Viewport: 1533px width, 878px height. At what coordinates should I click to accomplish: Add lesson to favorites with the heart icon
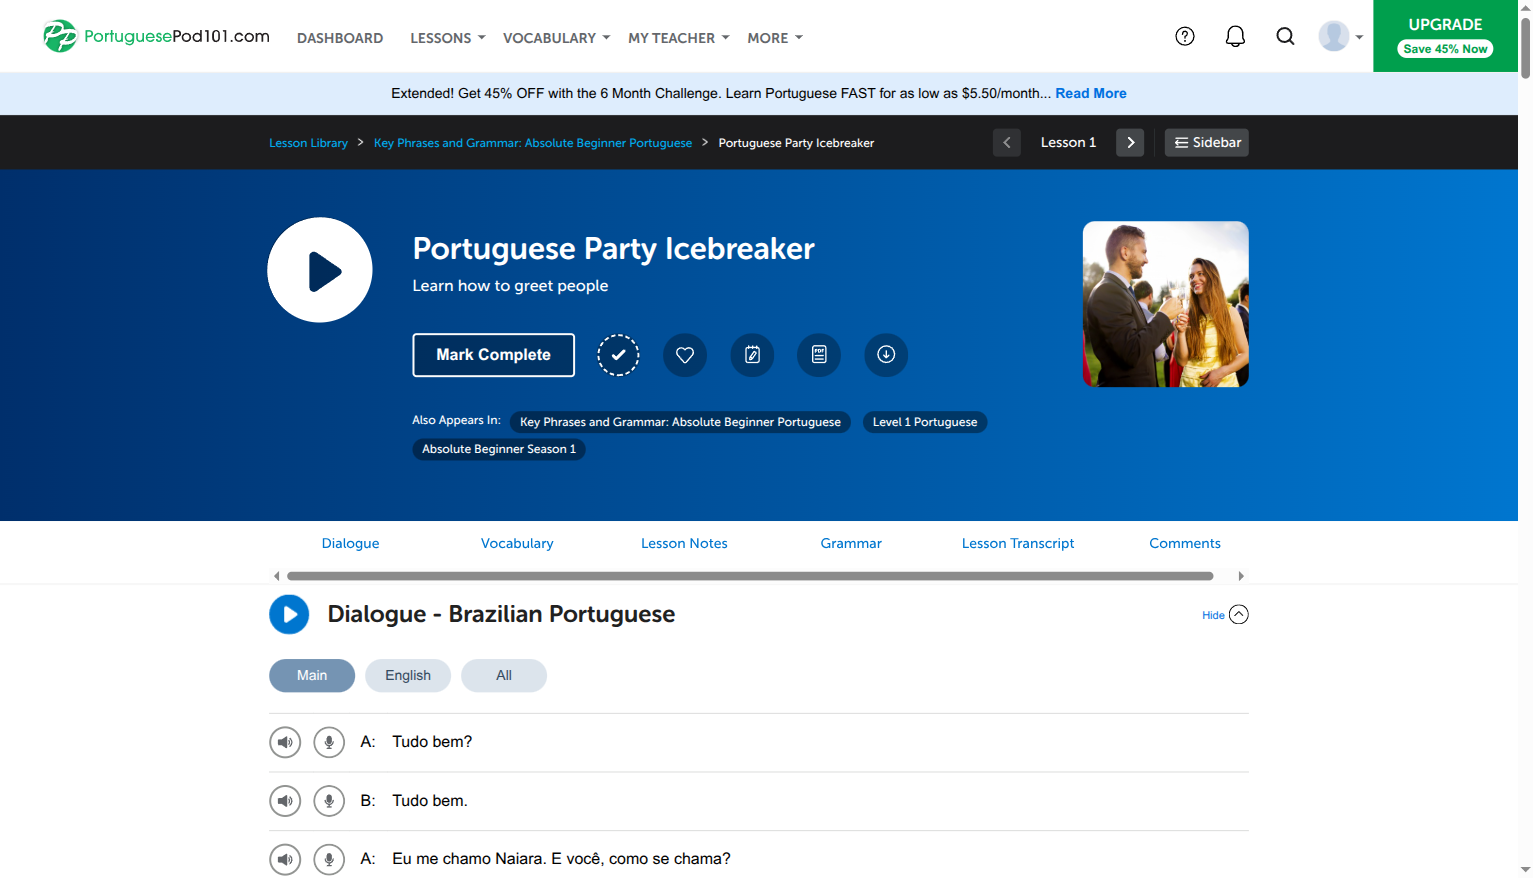point(685,355)
